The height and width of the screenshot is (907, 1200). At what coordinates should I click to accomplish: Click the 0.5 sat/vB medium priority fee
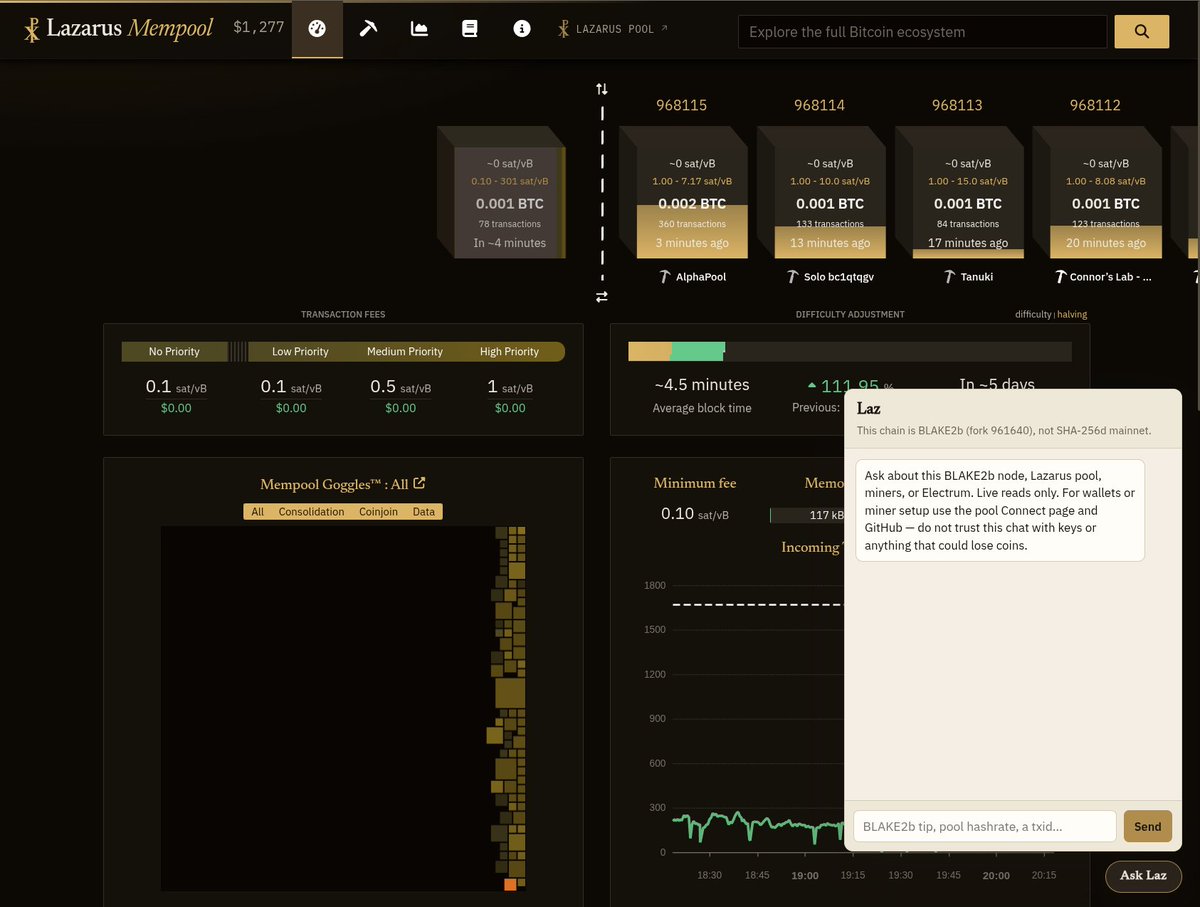click(400, 387)
